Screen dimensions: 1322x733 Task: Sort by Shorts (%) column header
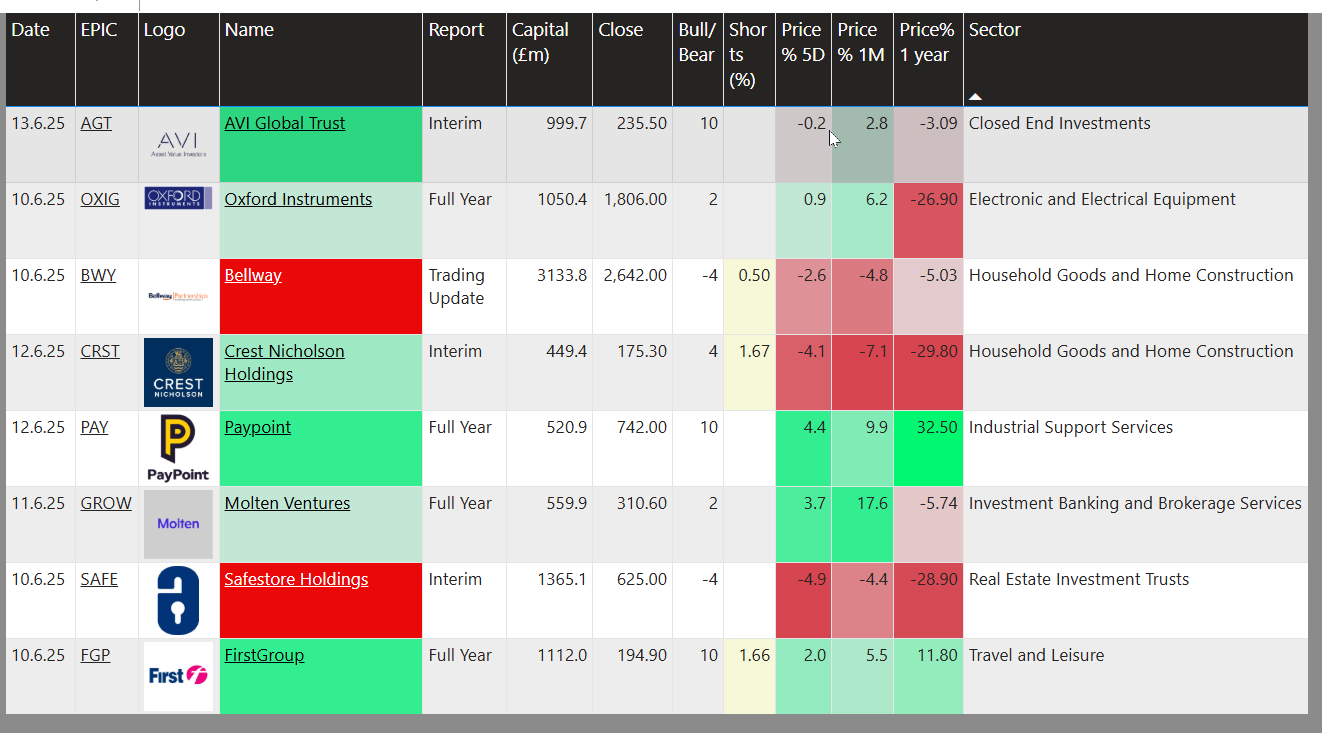point(749,59)
